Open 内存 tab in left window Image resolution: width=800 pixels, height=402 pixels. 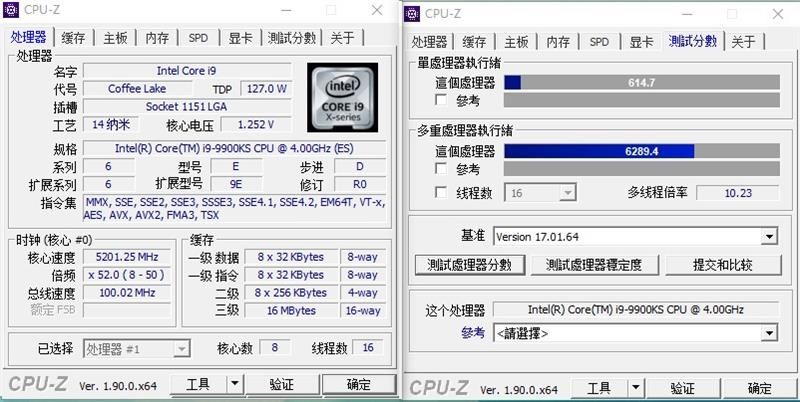point(157,38)
